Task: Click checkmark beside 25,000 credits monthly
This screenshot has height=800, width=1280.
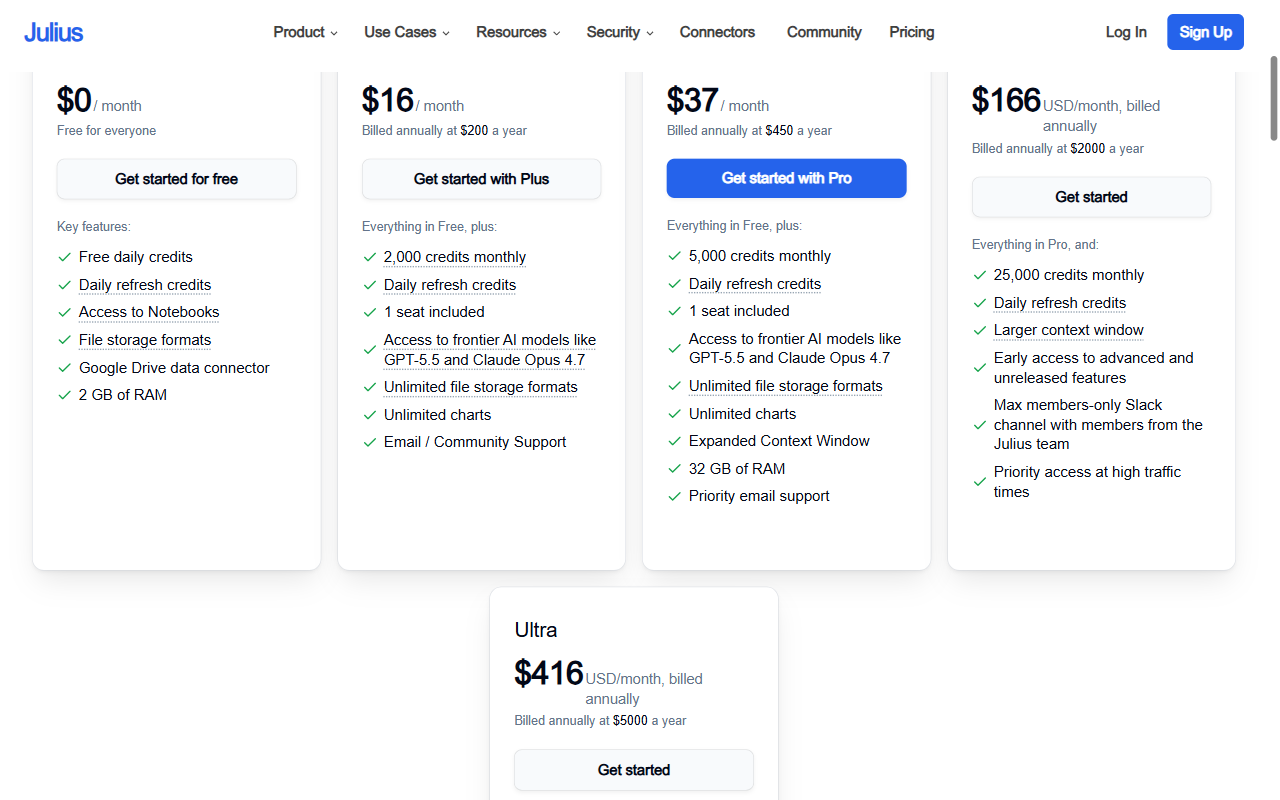Action: [x=980, y=275]
